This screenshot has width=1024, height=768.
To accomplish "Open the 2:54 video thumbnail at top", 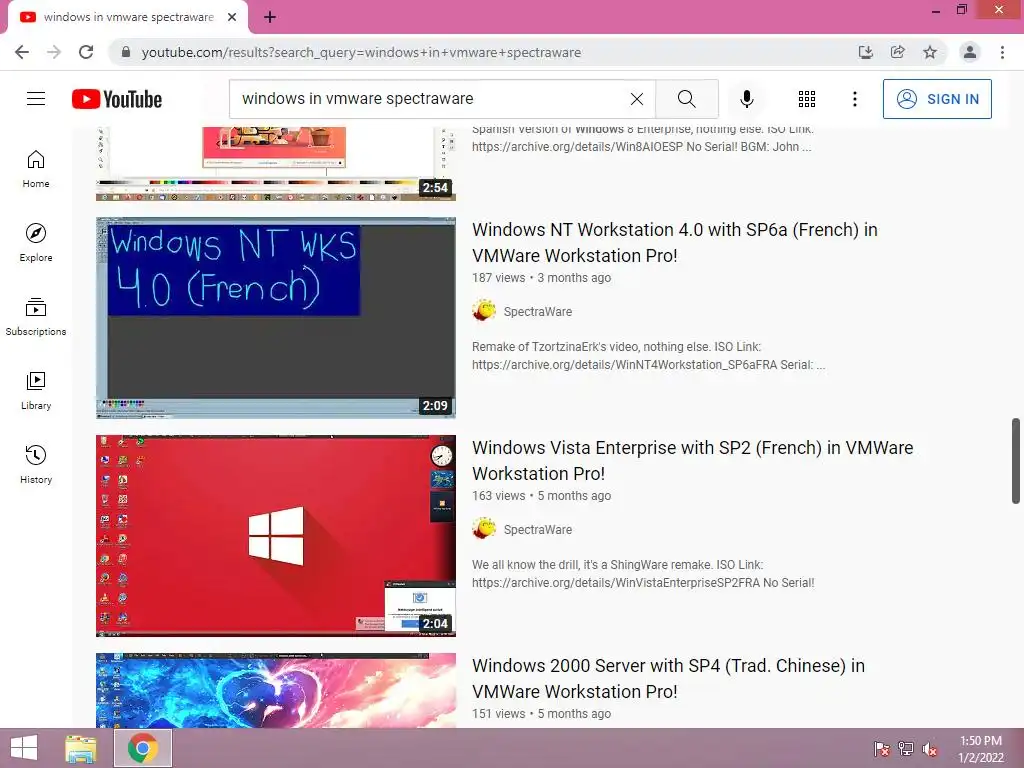I will pos(276,163).
